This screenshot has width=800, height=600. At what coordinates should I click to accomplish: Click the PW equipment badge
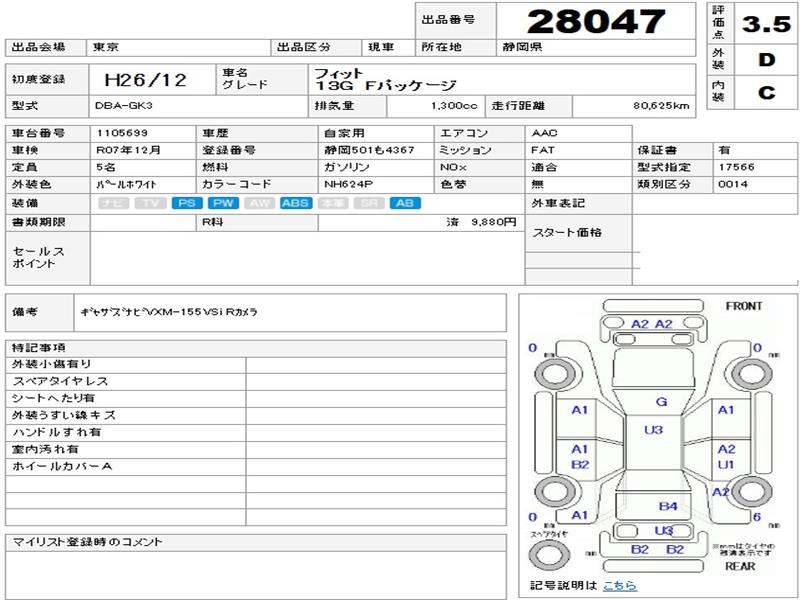pyautogui.click(x=222, y=203)
